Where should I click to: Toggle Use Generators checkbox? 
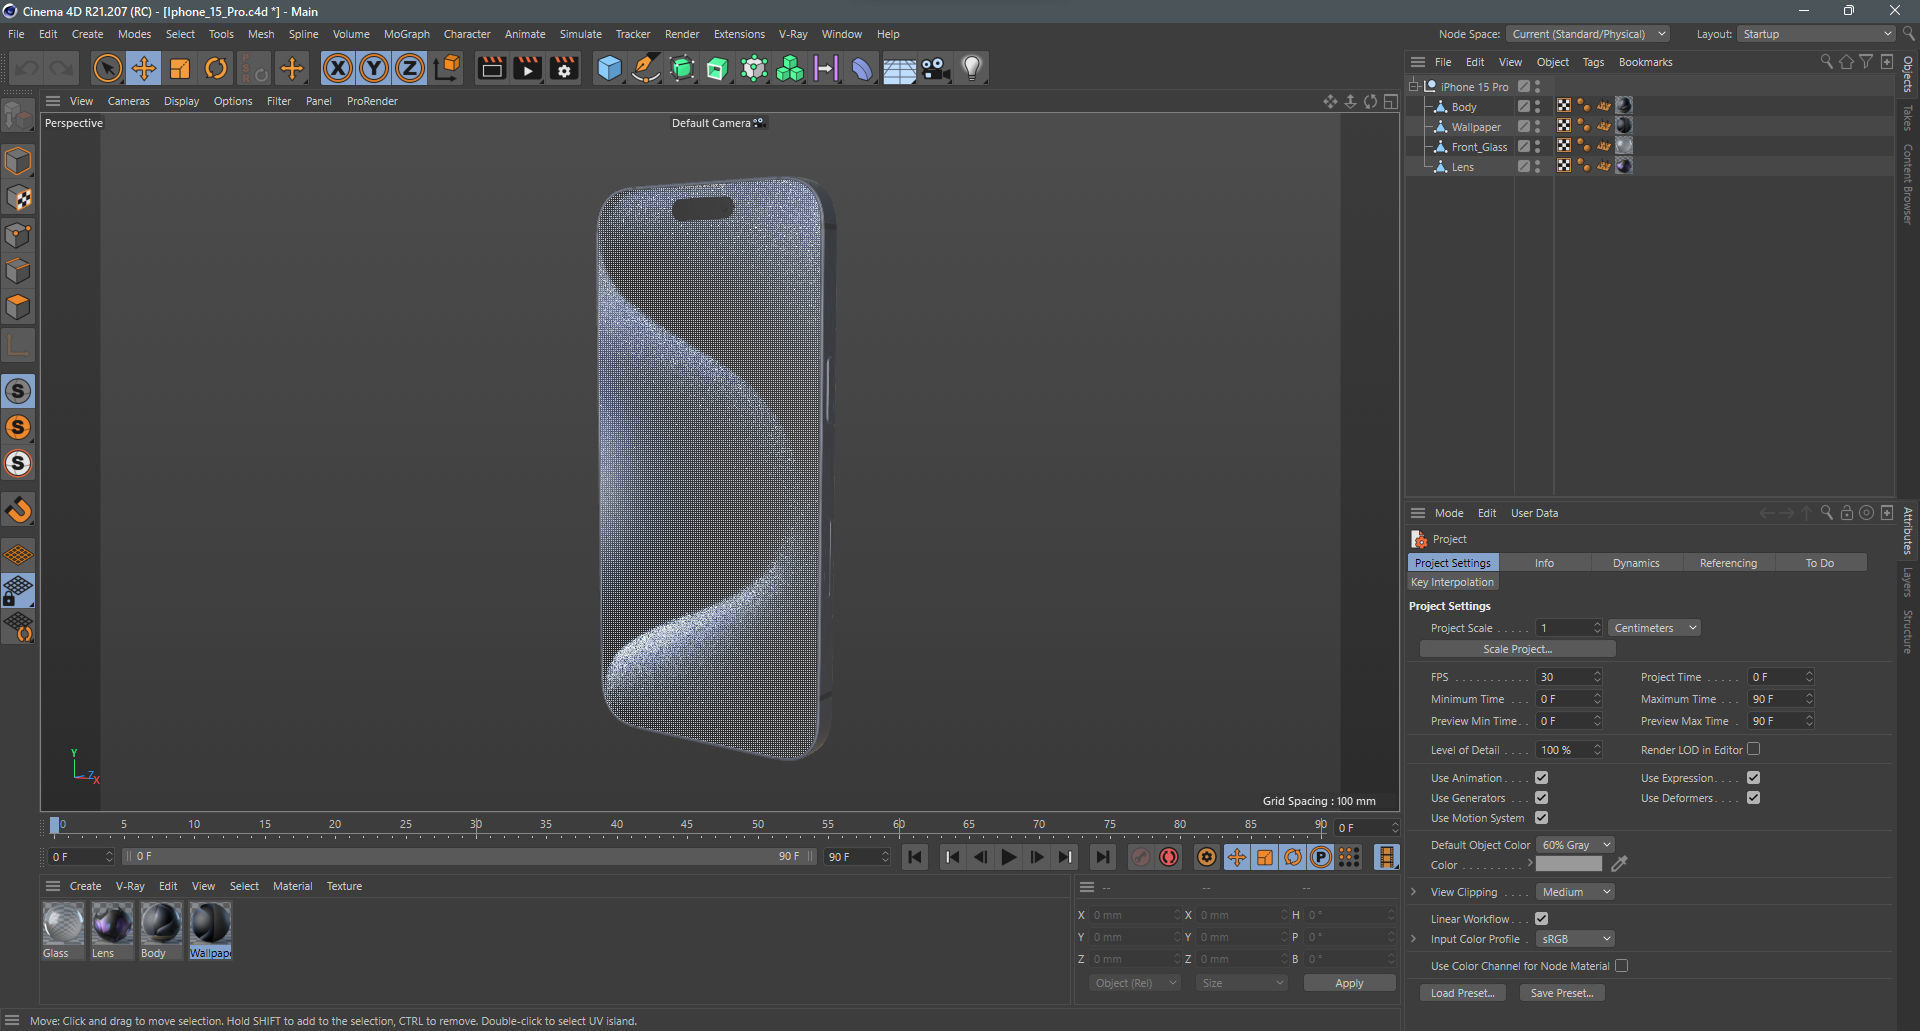pyautogui.click(x=1541, y=798)
